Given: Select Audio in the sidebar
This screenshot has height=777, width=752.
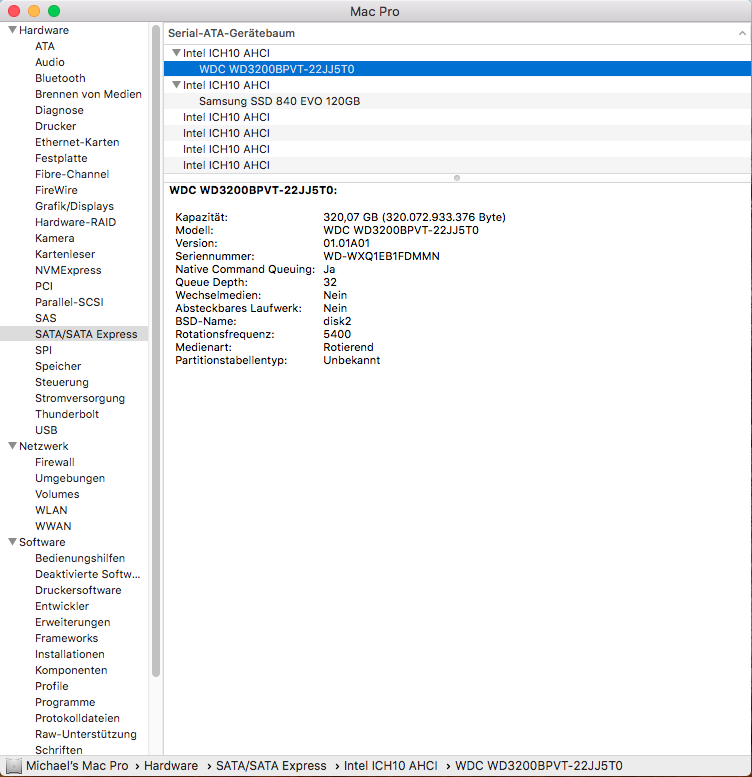Looking at the screenshot, I should 50,62.
